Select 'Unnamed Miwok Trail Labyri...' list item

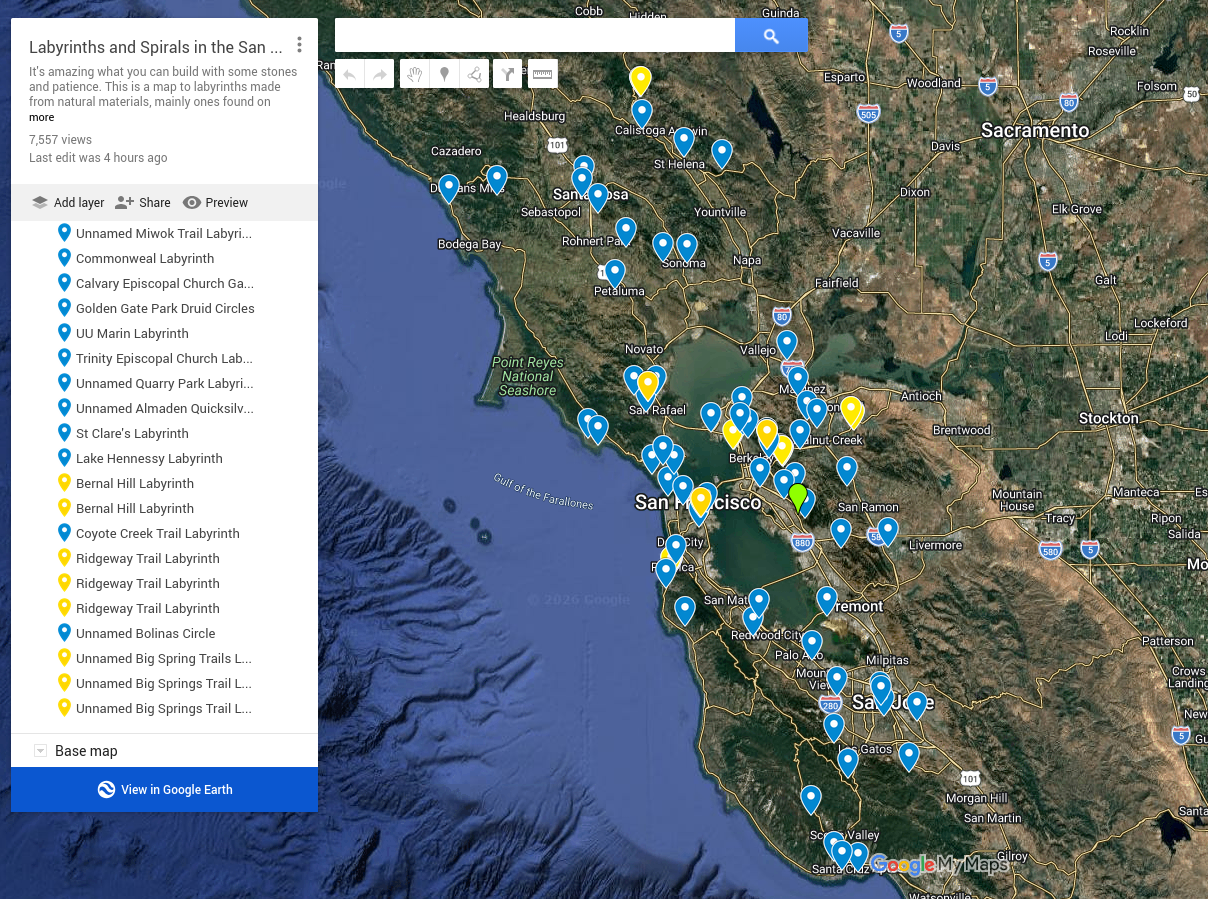[x=164, y=233]
